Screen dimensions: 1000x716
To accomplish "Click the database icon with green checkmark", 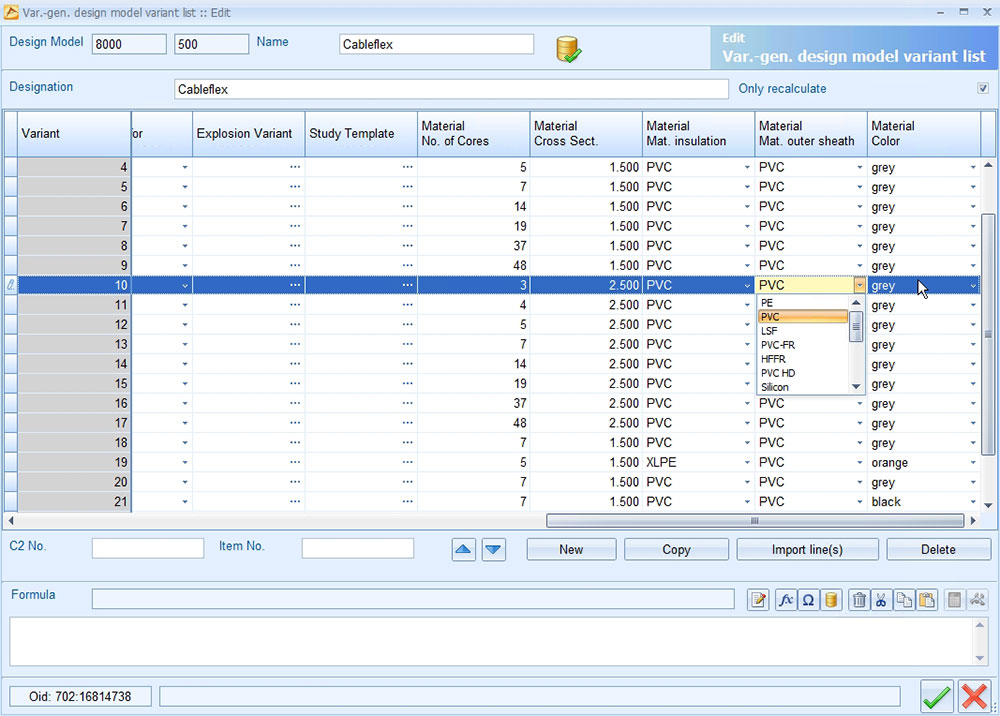I will click(x=569, y=49).
